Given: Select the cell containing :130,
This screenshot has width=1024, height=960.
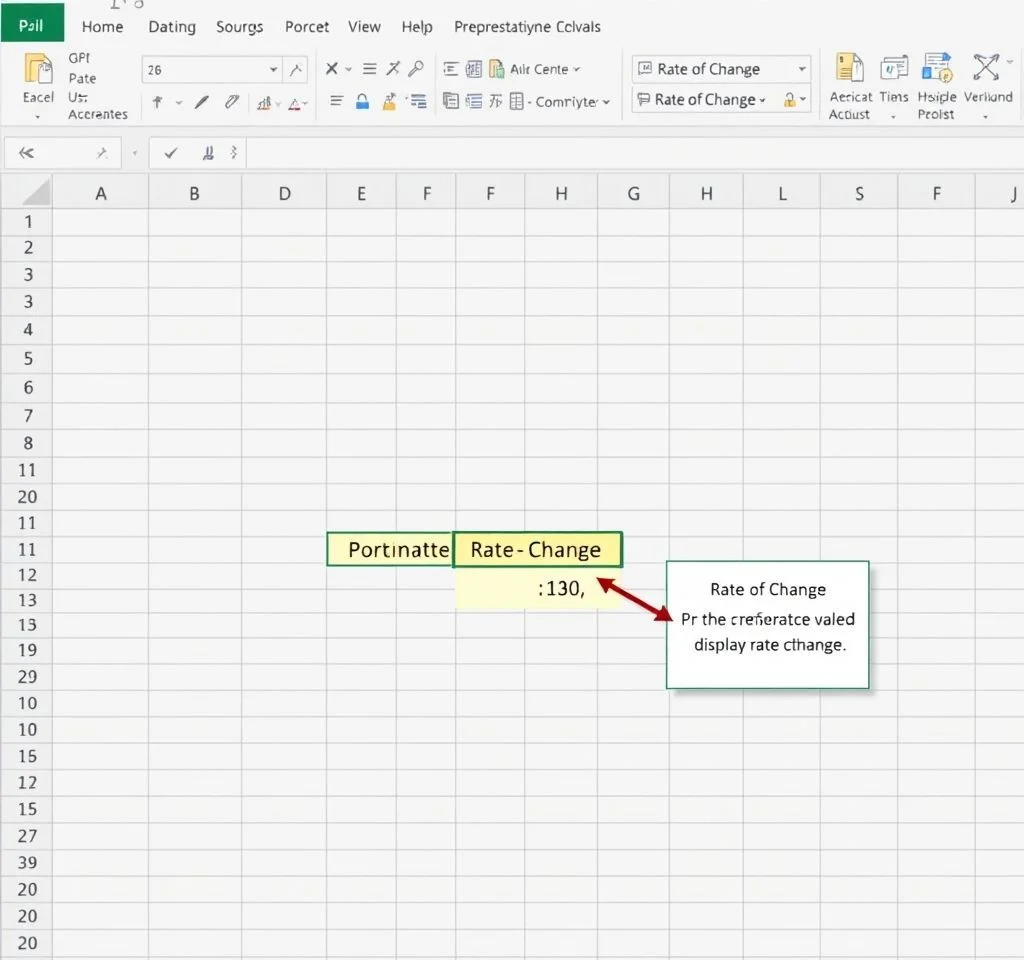Looking at the screenshot, I should (537, 588).
